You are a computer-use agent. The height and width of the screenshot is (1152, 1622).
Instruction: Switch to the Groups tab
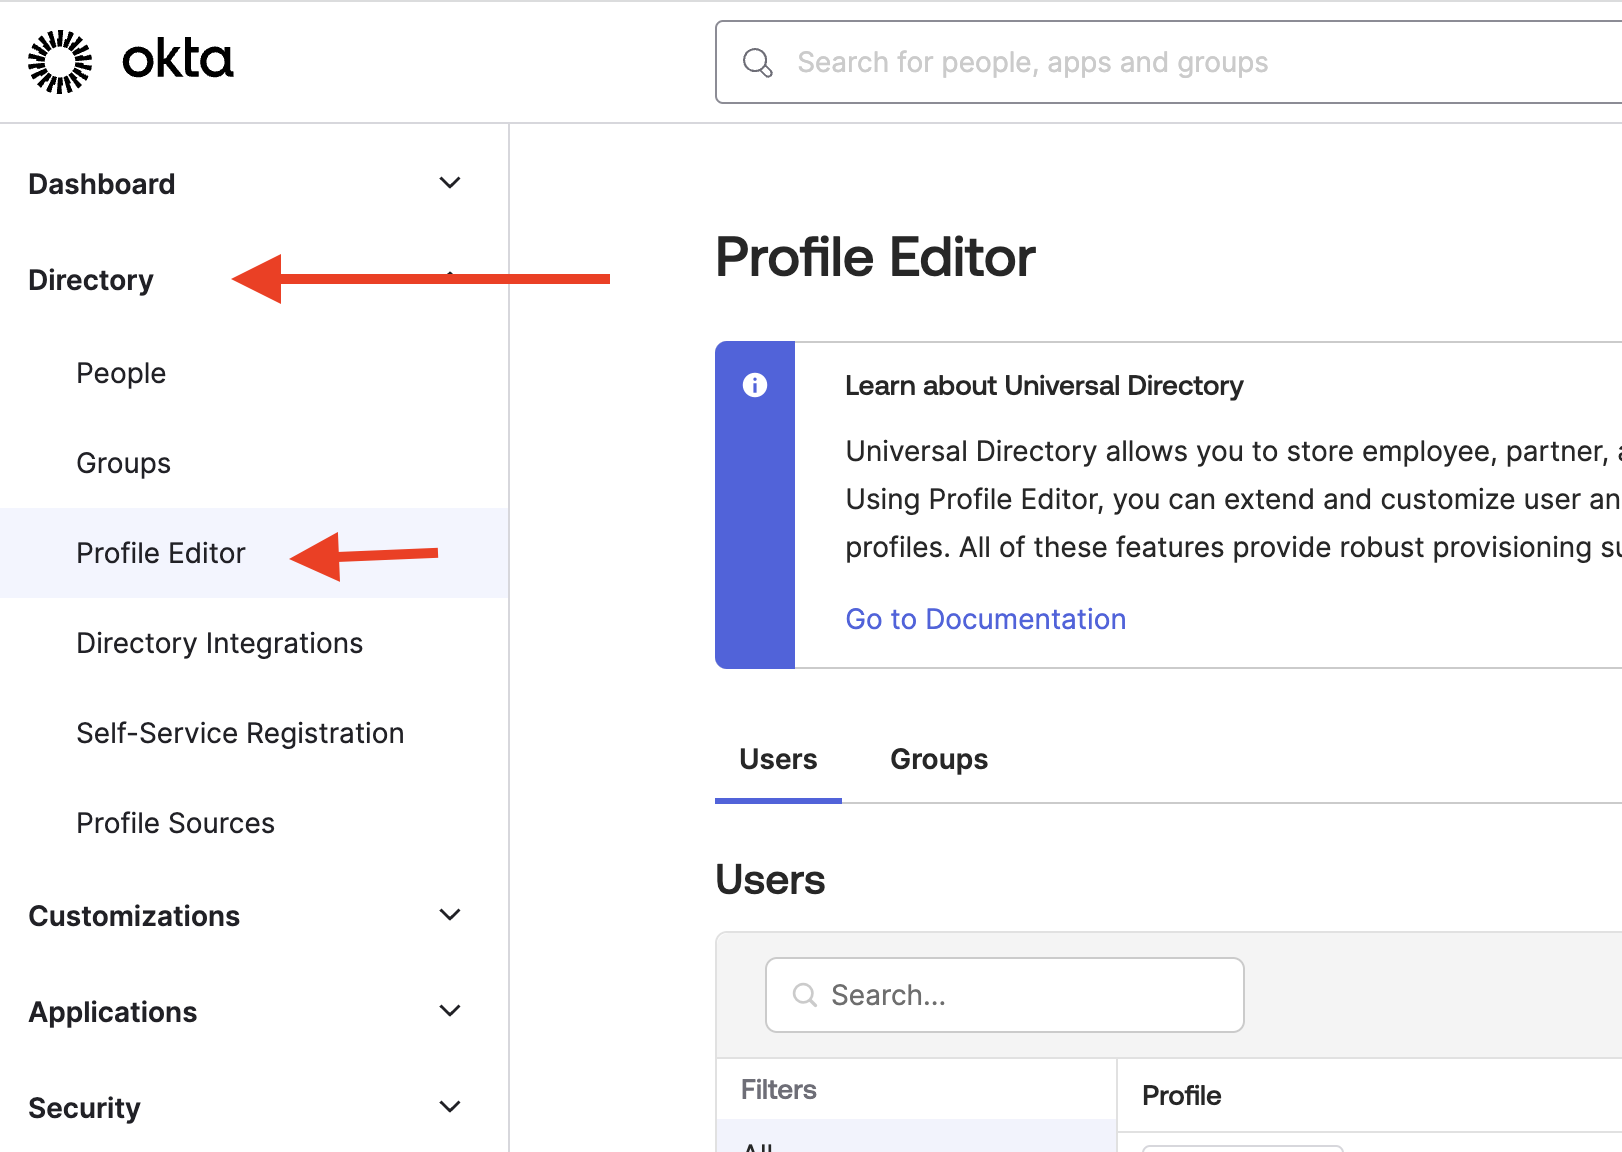coord(939,760)
